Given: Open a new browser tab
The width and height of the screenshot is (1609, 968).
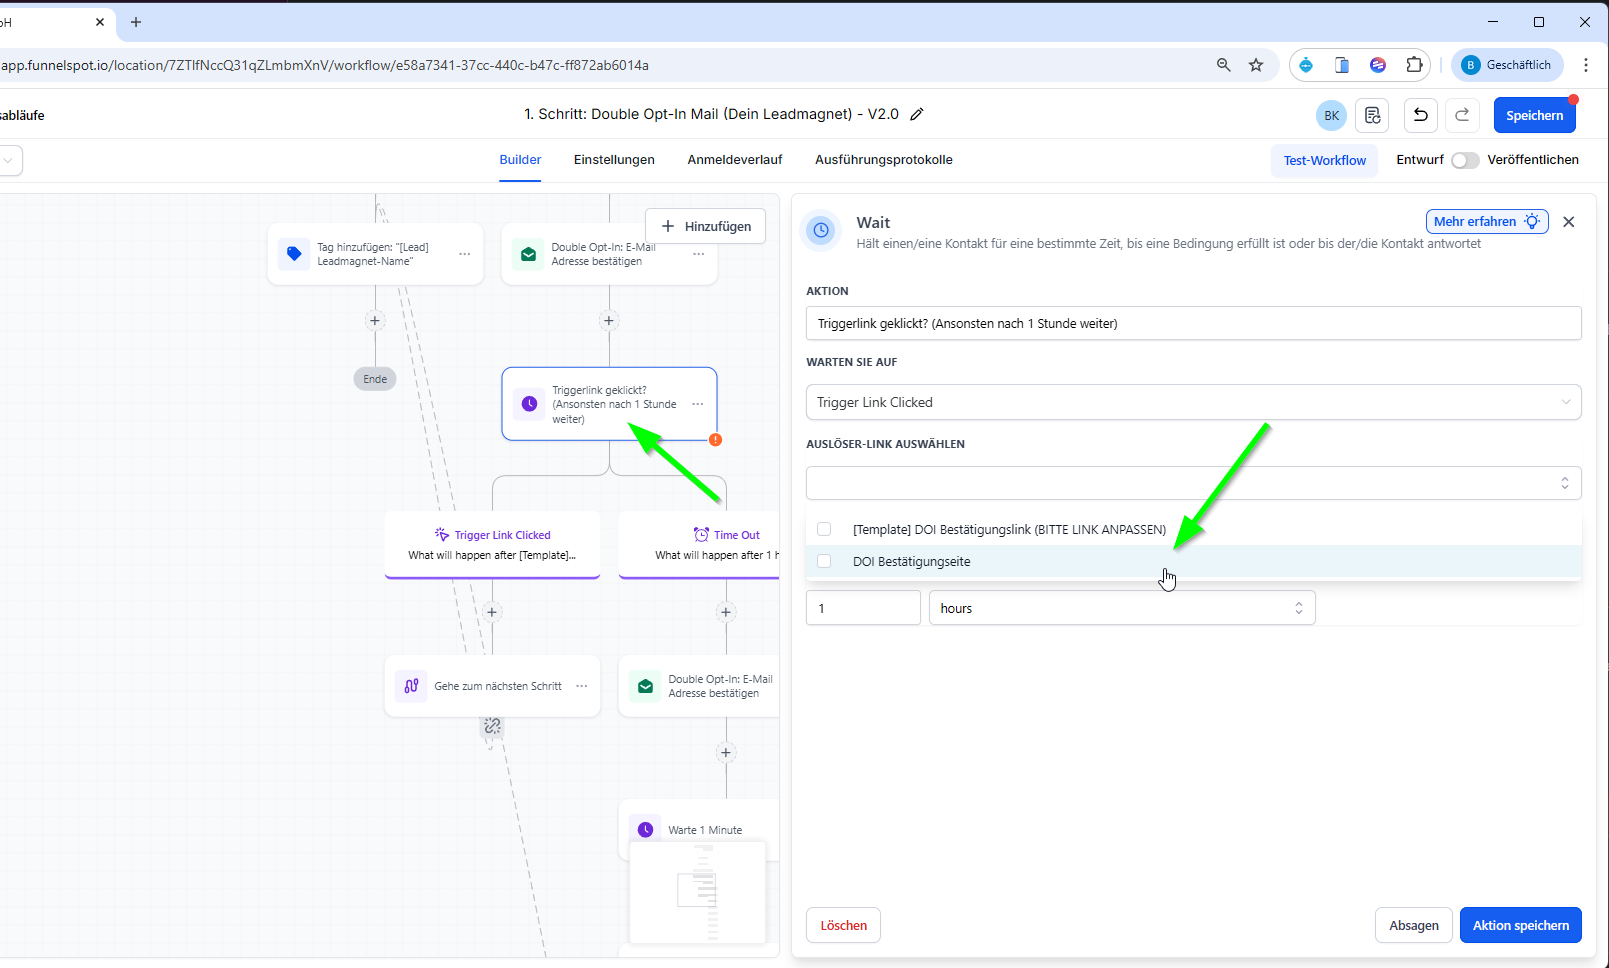Looking at the screenshot, I should 136,22.
